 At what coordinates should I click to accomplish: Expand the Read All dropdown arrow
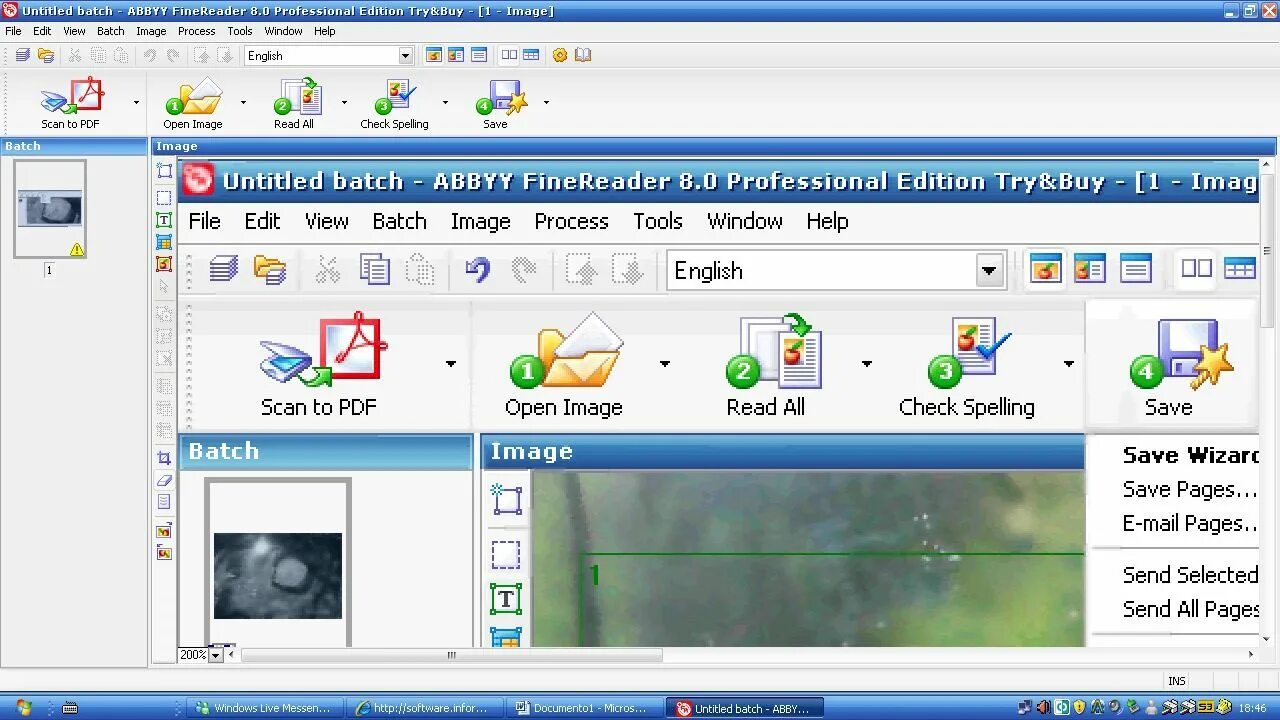click(344, 102)
